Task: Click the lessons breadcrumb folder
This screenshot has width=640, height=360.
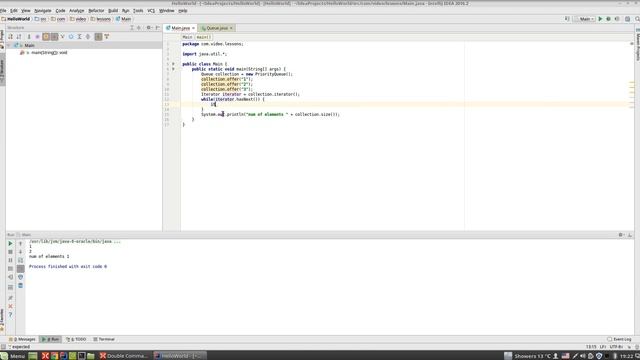Action: (100, 19)
